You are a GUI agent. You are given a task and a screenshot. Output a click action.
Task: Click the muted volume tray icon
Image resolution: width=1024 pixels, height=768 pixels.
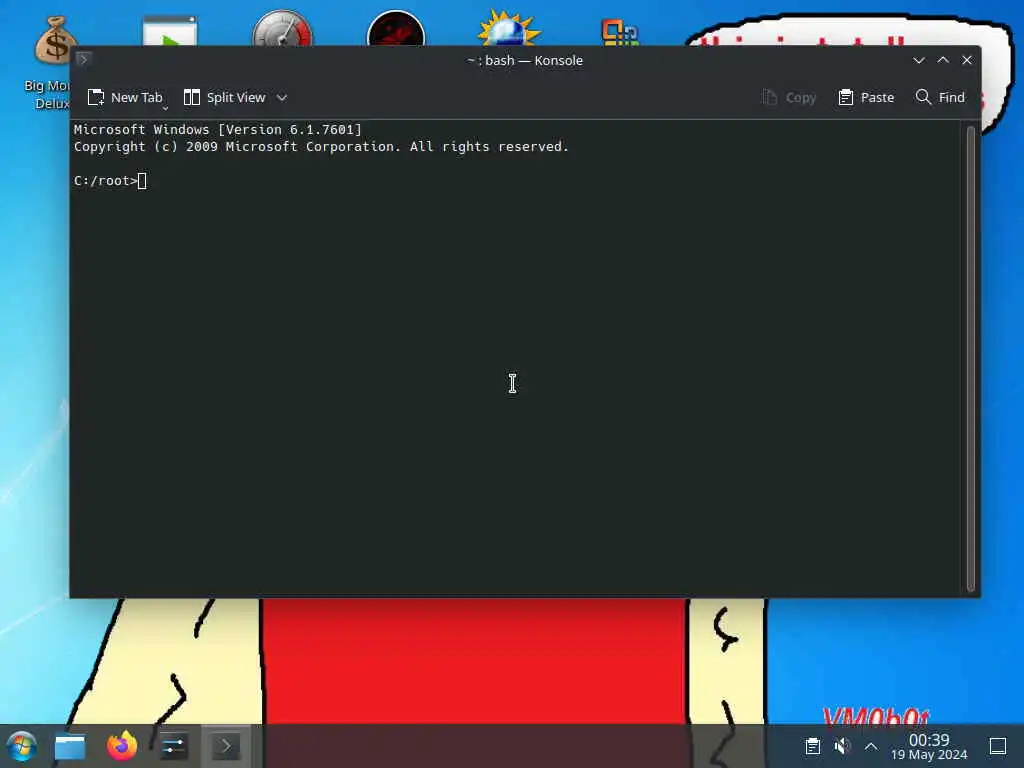(842, 746)
